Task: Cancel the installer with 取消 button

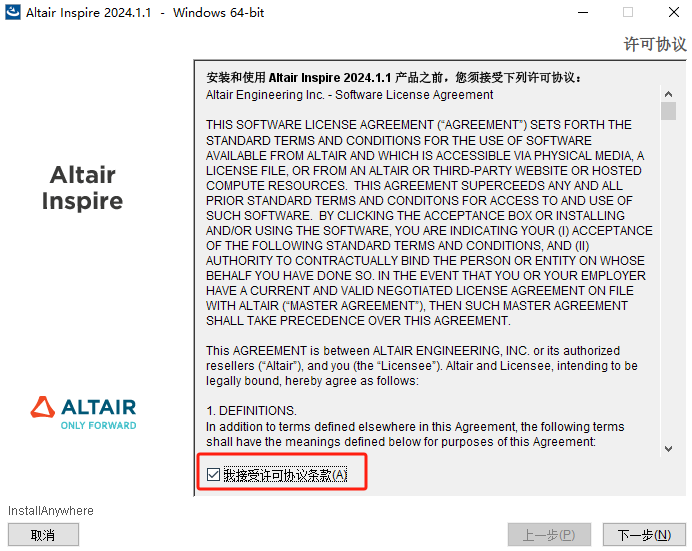Action: pos(43,535)
